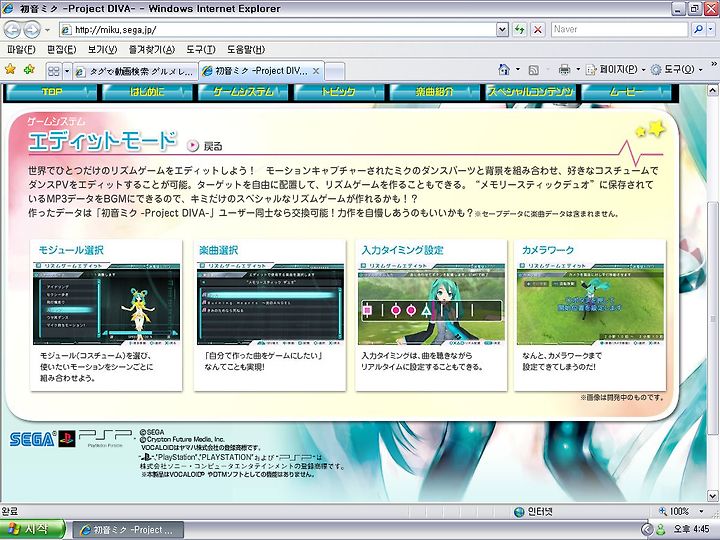Click the Add to Favorites star-plus icon
Image resolution: width=720 pixels, height=540 pixels.
29,69
